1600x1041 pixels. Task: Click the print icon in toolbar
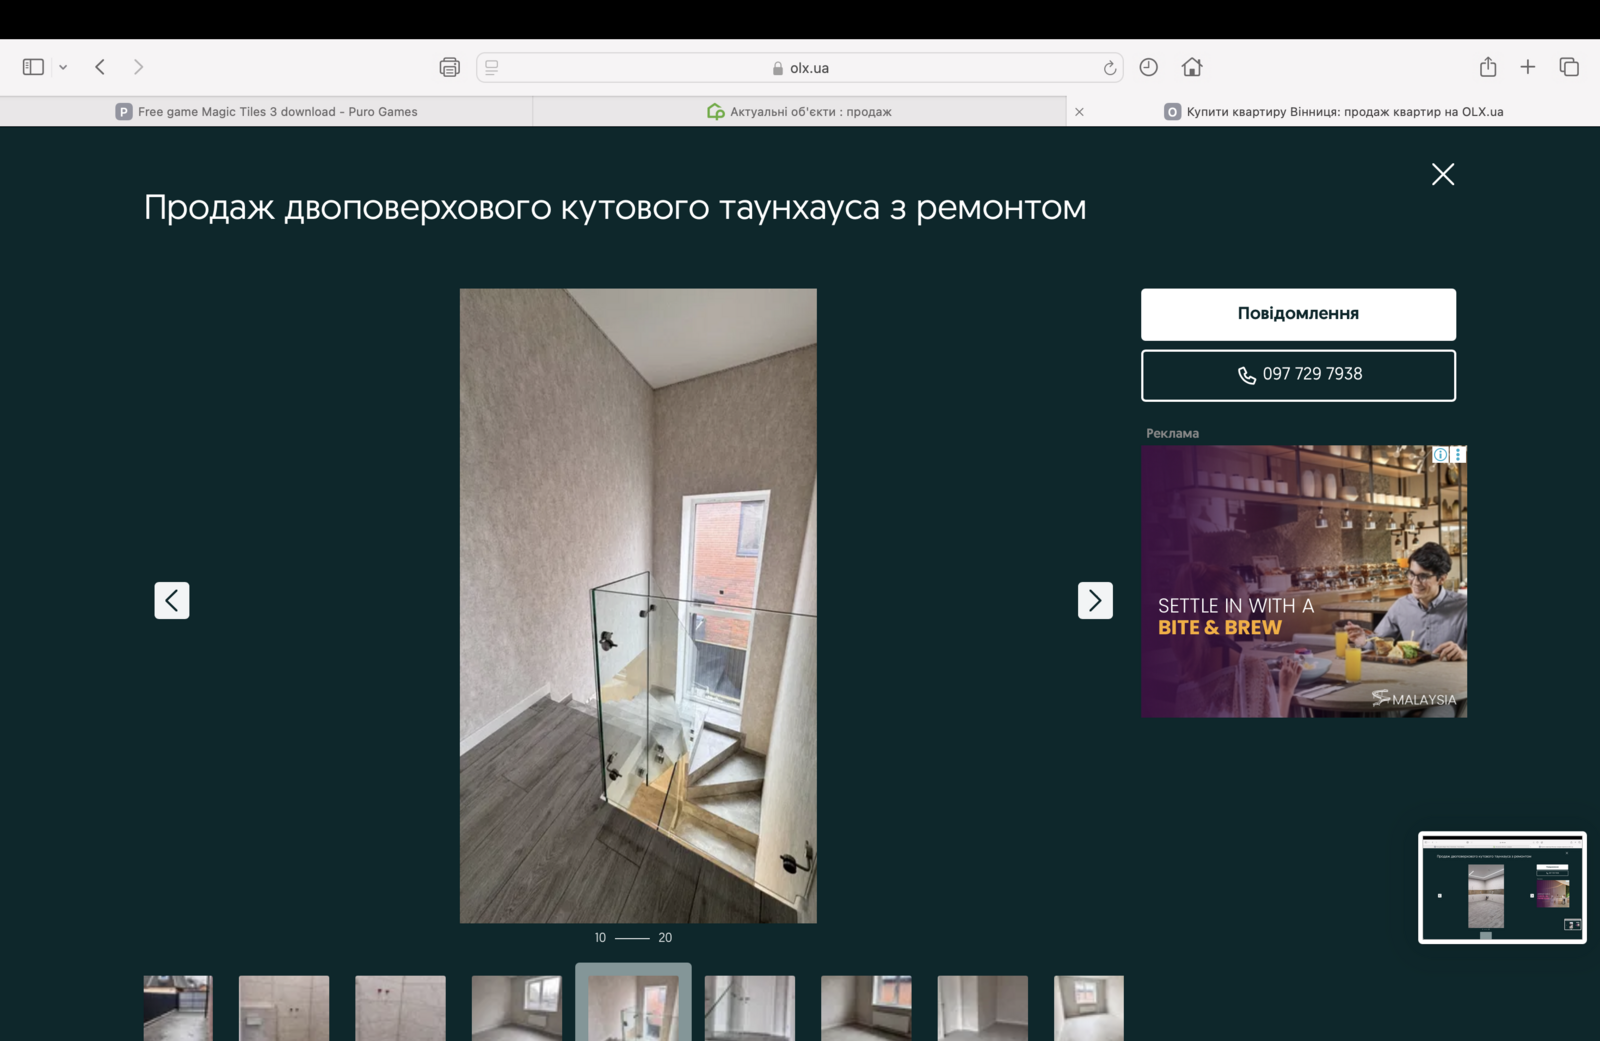tap(449, 67)
